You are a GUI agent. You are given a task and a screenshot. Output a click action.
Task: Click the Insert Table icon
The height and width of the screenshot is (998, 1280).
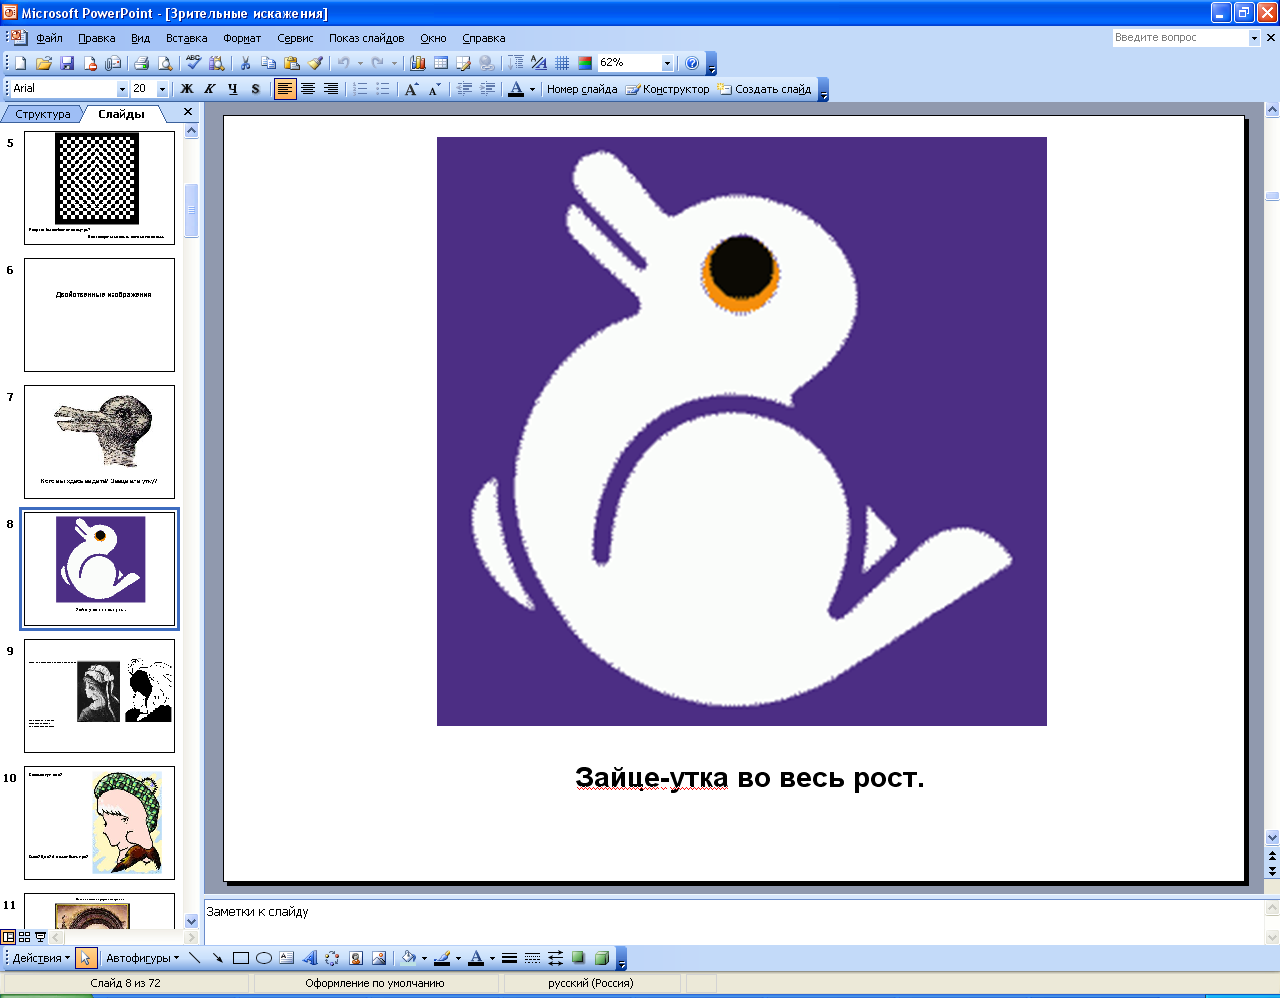tap(440, 63)
